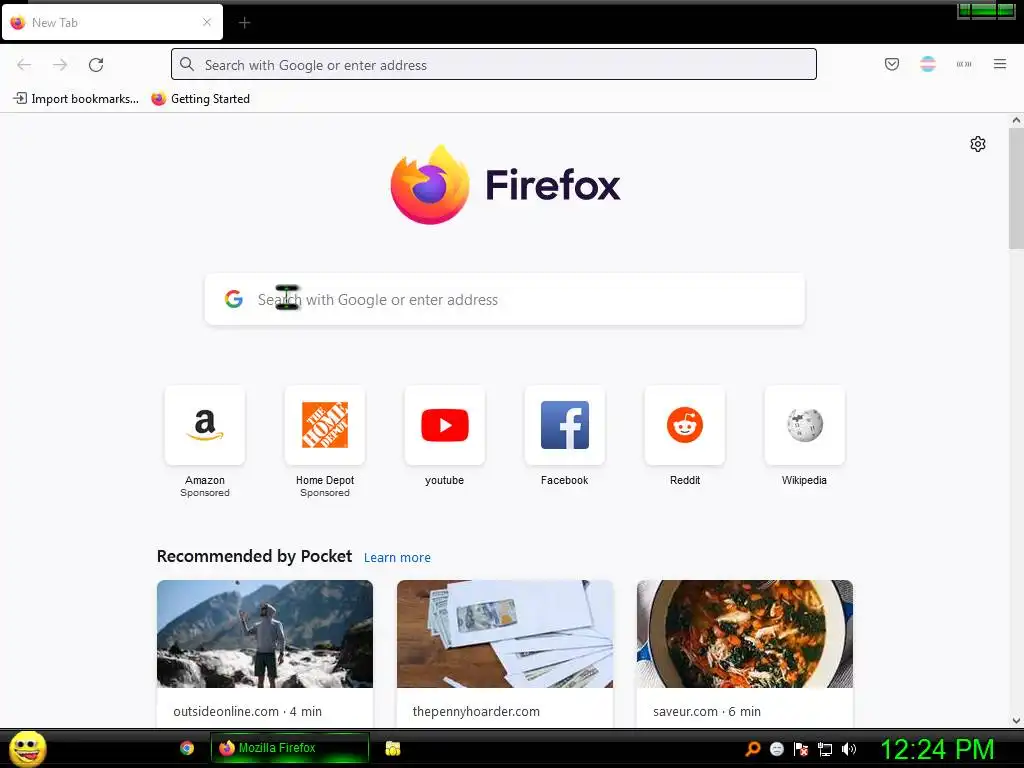Open the saveur.com article thumbnail
This screenshot has width=1024, height=768.
(x=744, y=633)
